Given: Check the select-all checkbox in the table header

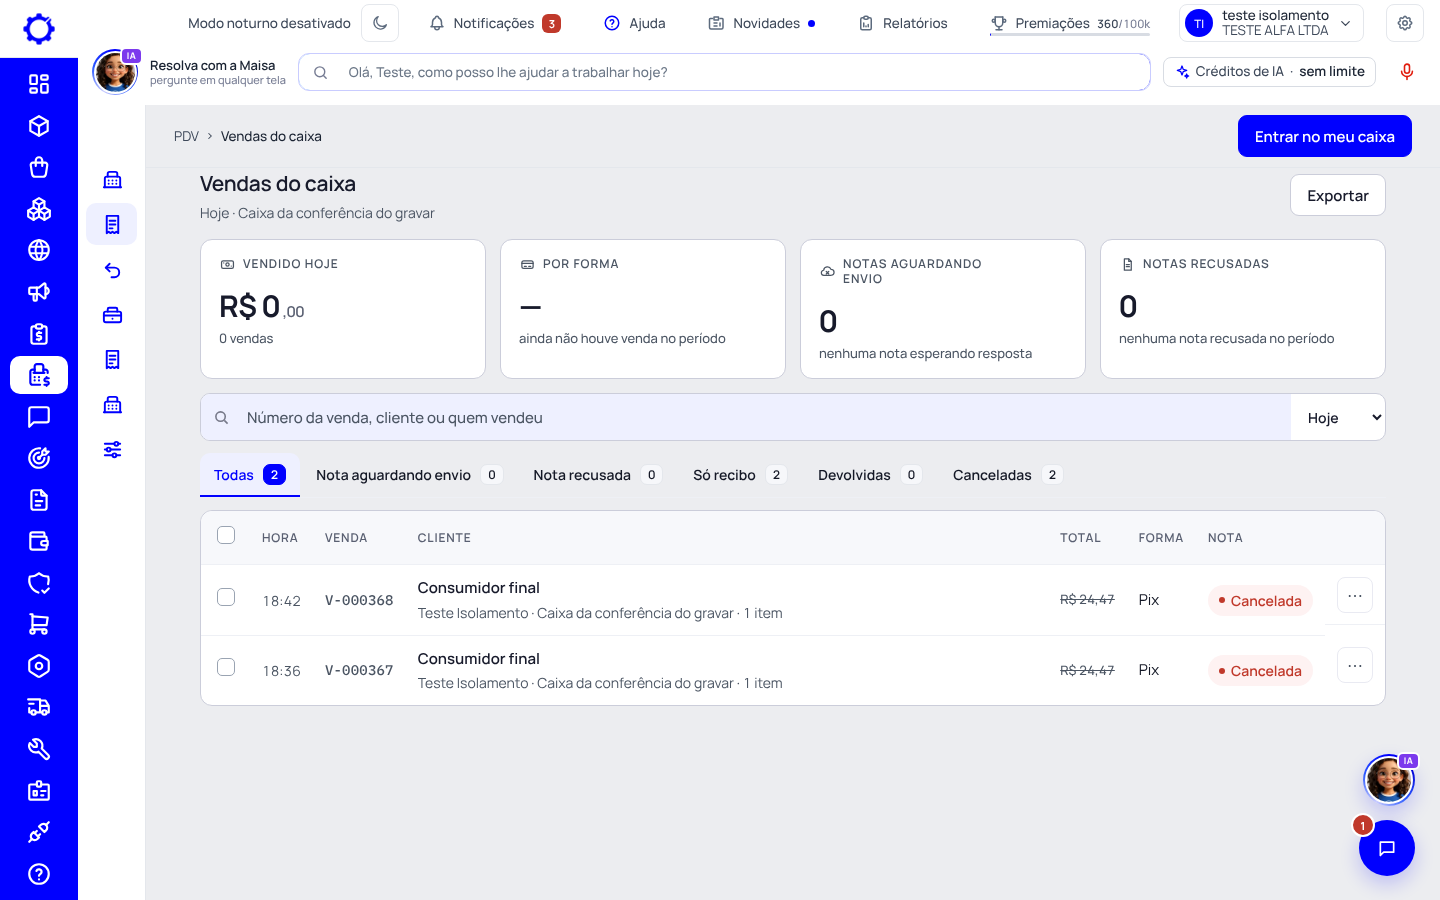Looking at the screenshot, I should click(x=226, y=535).
